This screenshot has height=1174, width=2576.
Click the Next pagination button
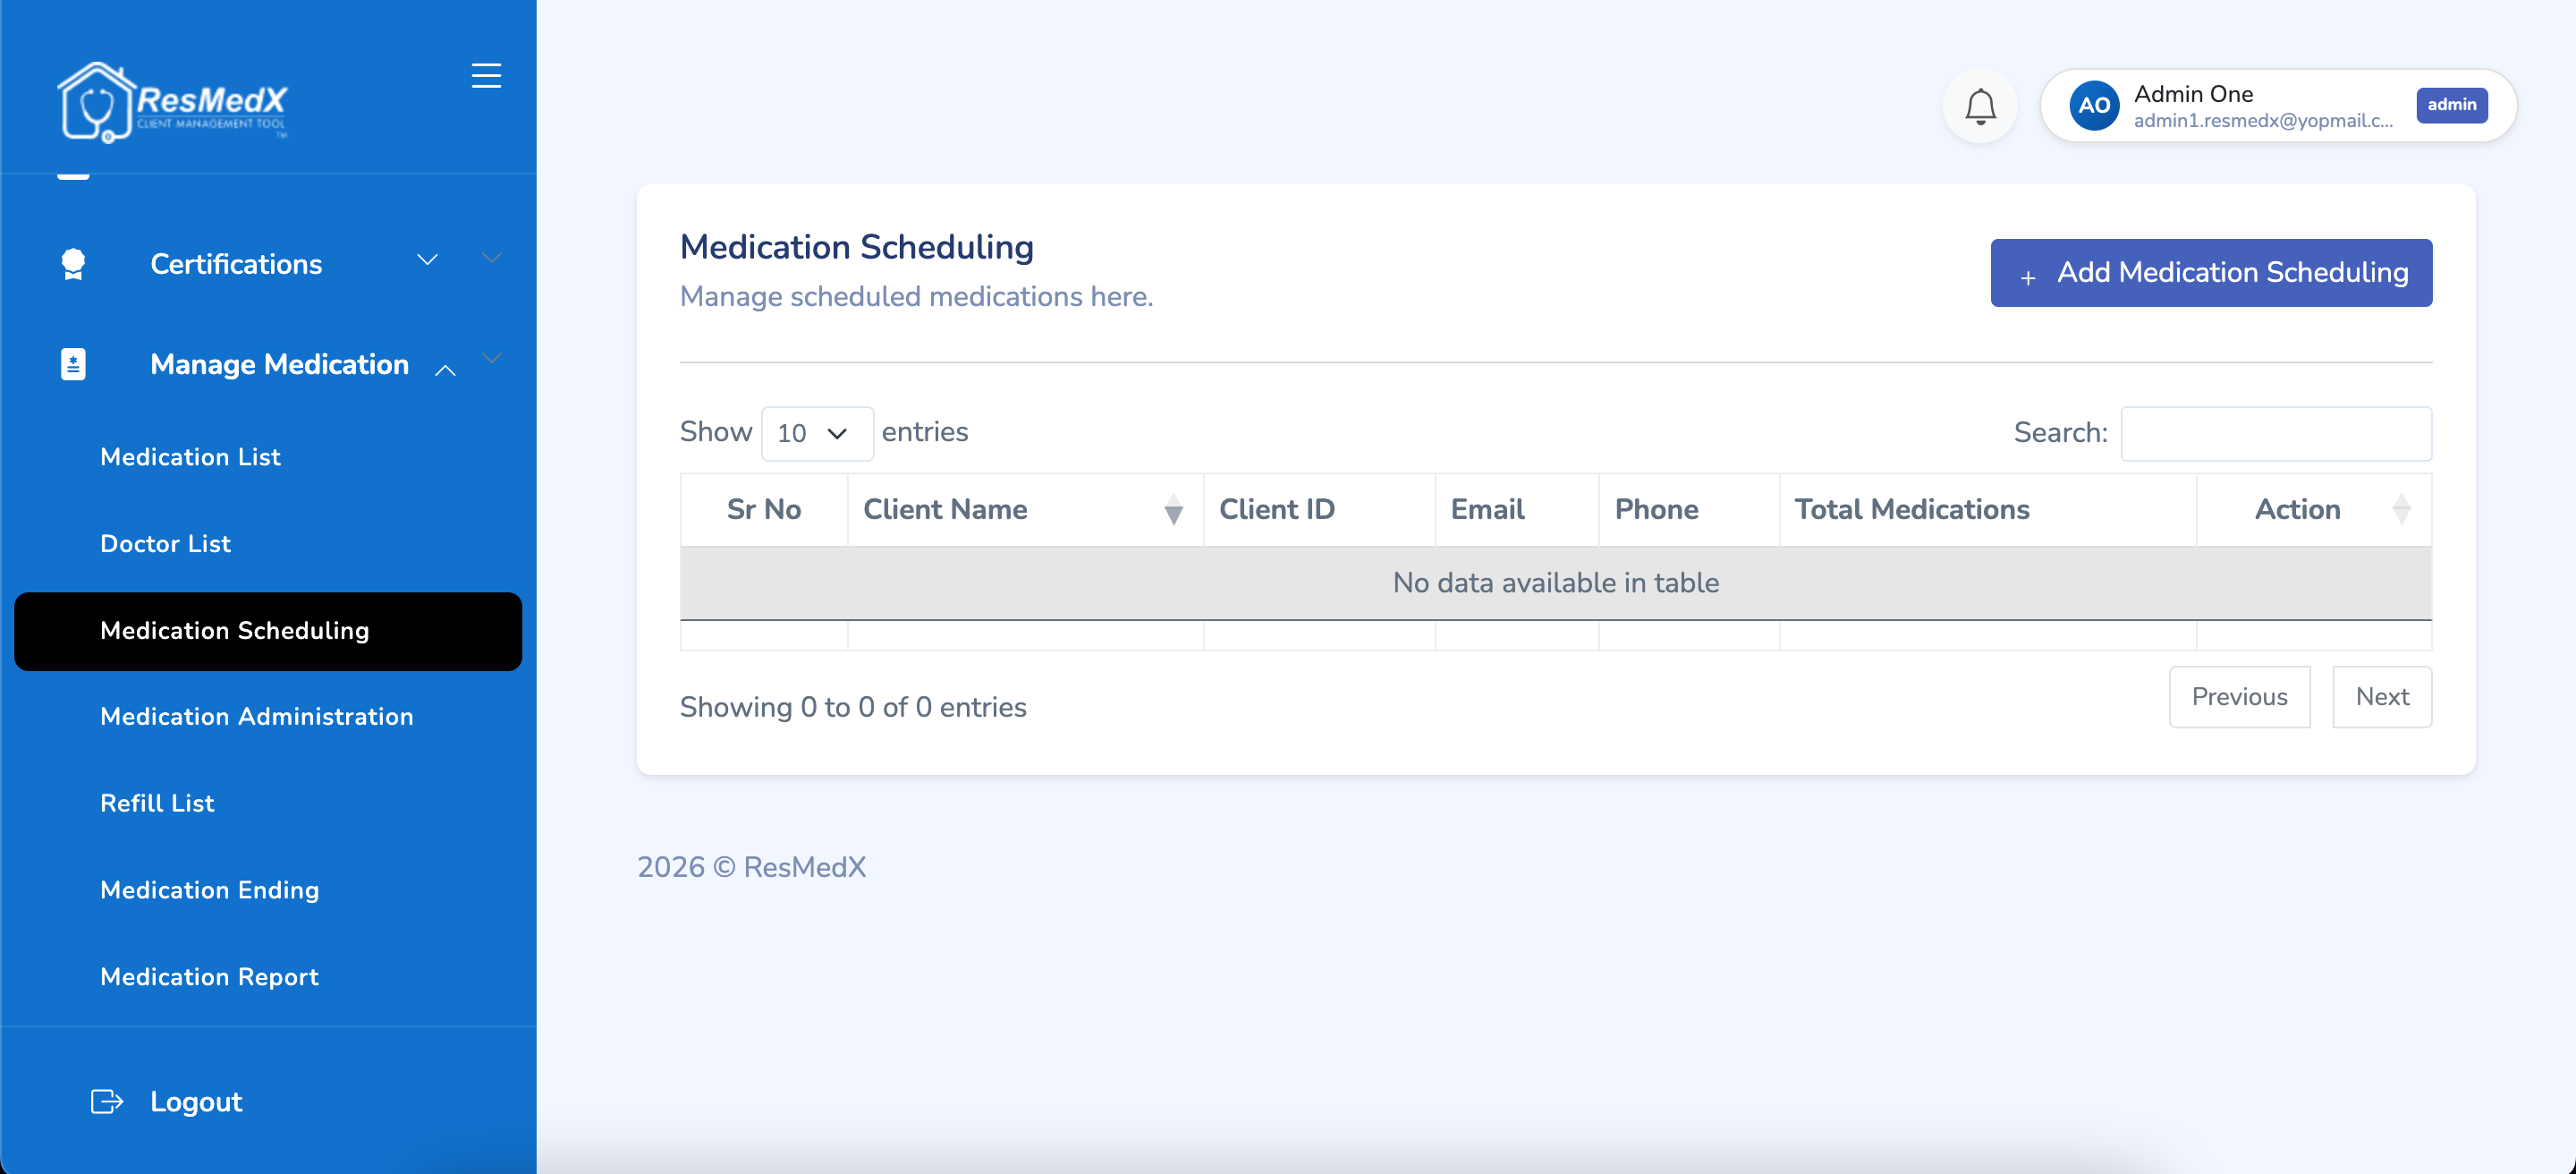point(2382,697)
